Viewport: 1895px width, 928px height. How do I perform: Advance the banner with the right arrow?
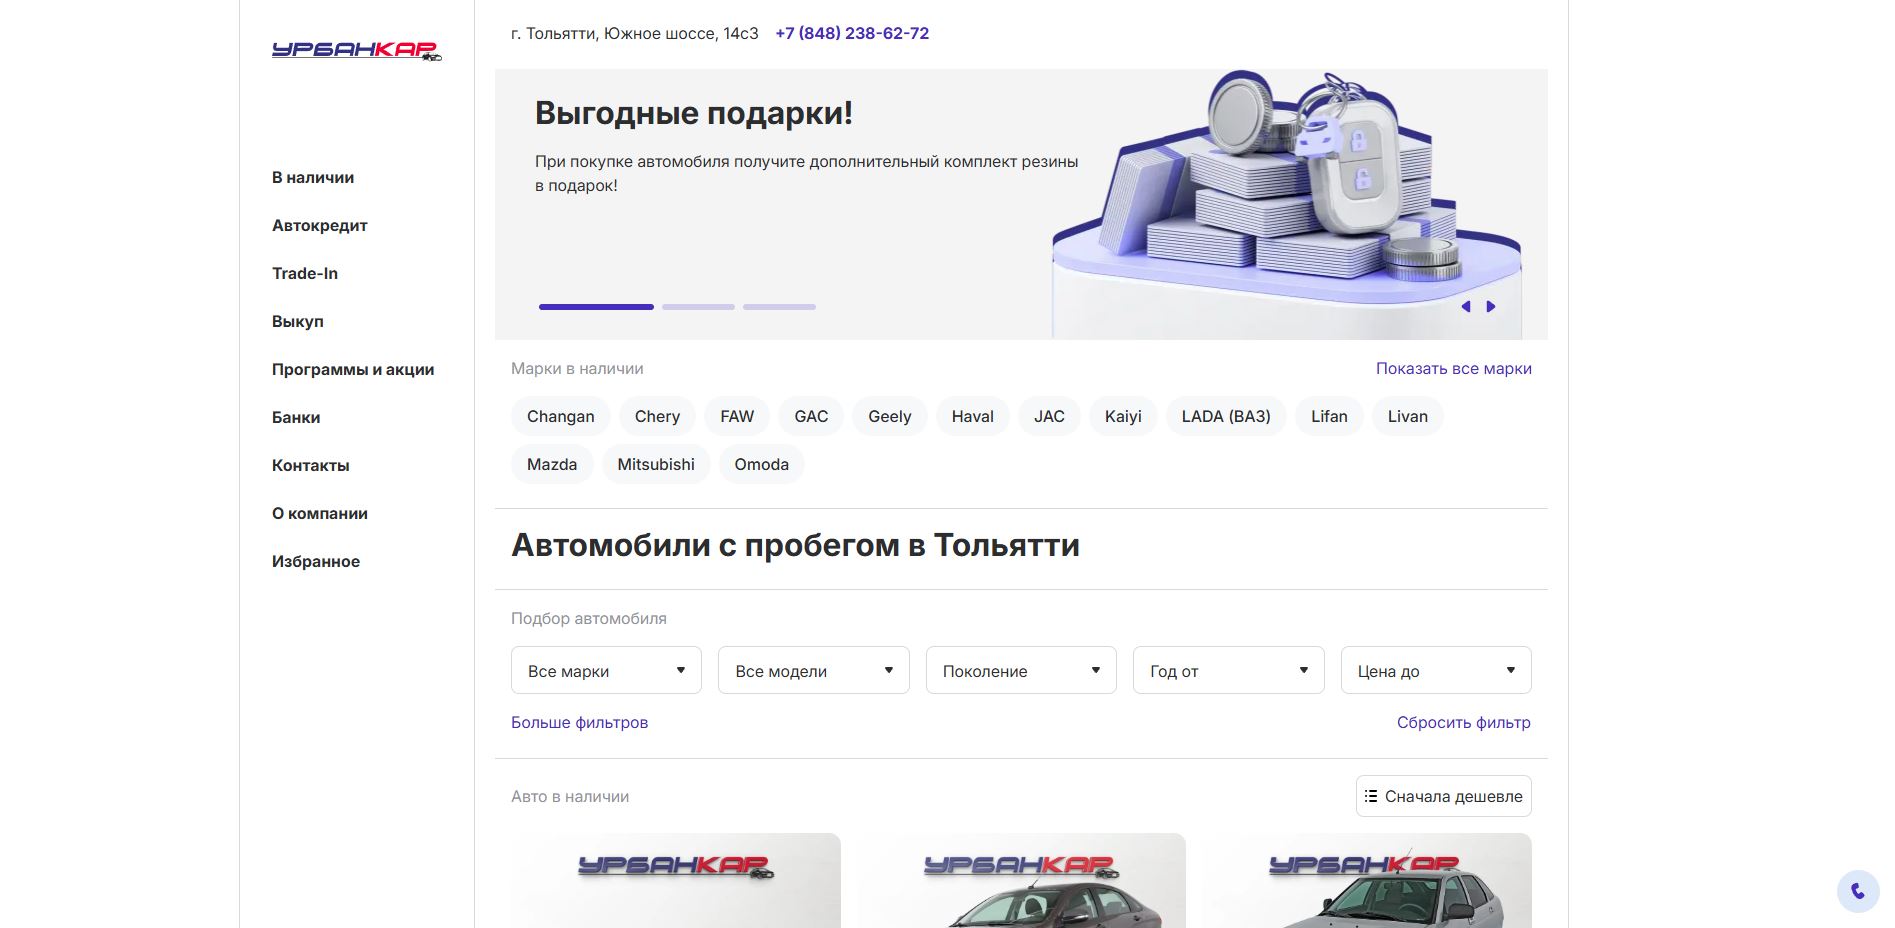coord(1491,306)
